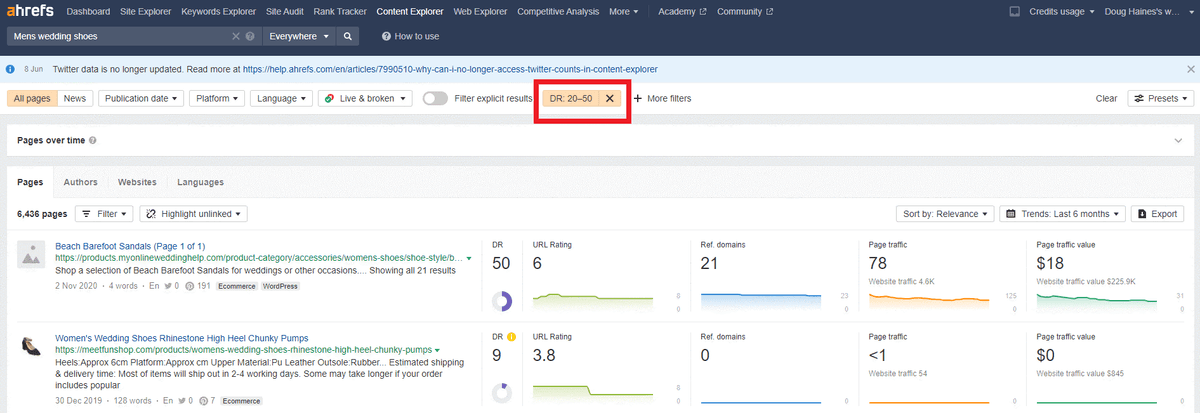Click the blue info icon in the notice bar

[11, 70]
